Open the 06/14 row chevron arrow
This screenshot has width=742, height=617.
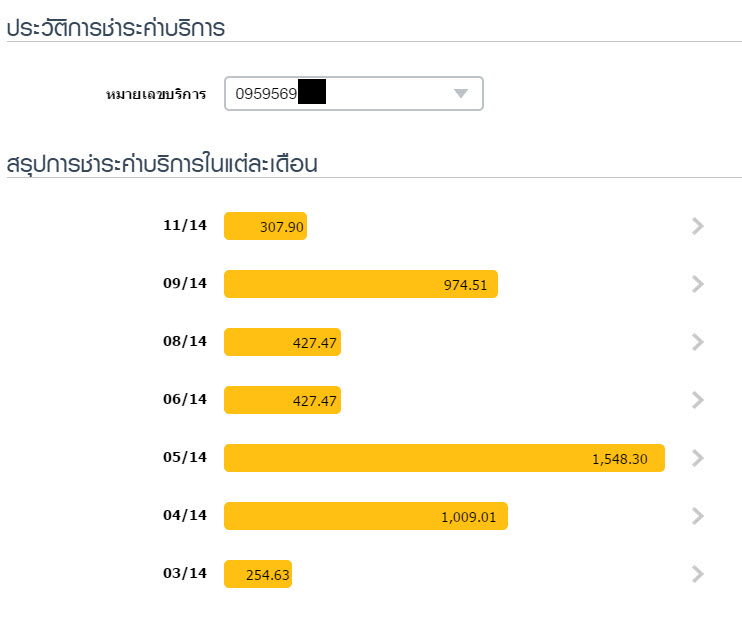(x=698, y=400)
